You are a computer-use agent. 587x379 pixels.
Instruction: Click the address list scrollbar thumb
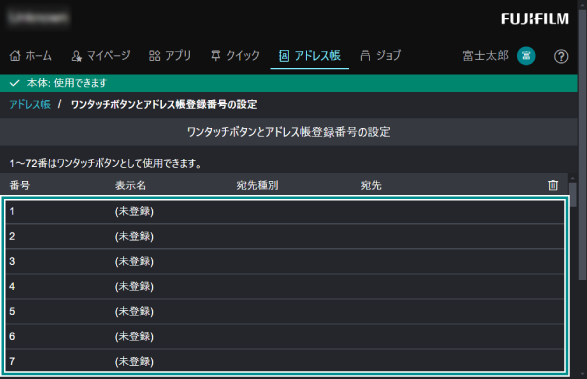[573, 194]
